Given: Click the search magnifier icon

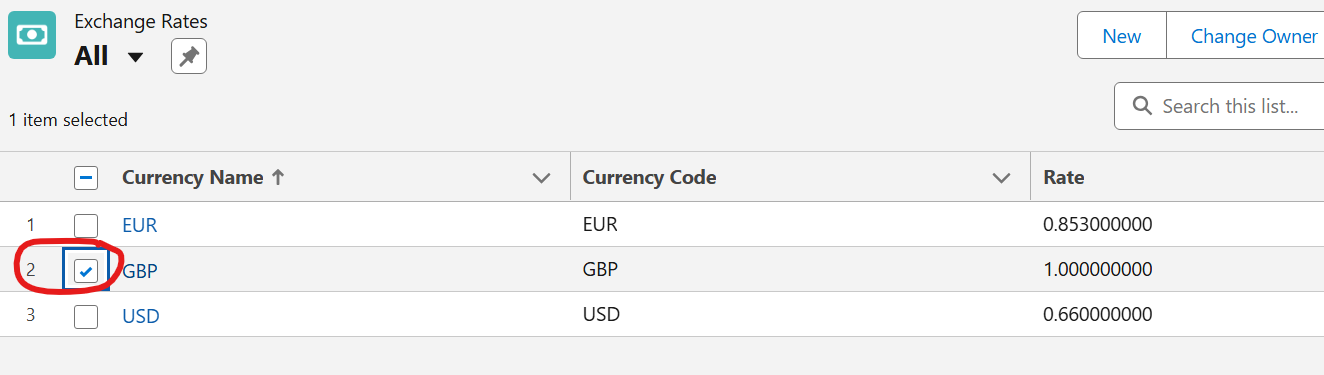Looking at the screenshot, I should pyautogui.click(x=1141, y=106).
